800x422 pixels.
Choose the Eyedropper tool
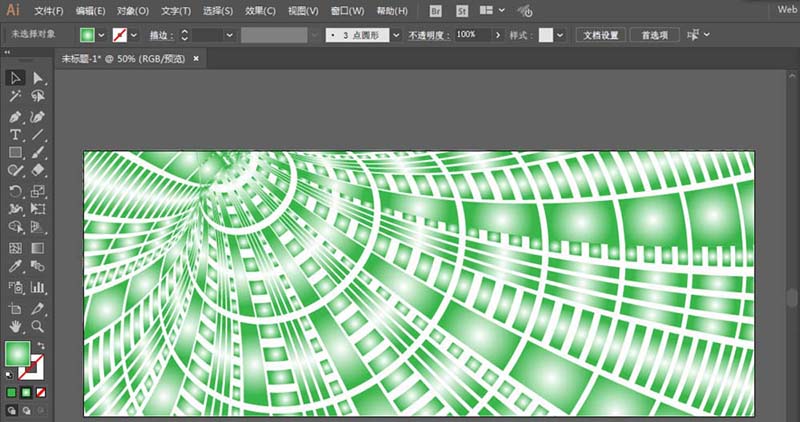(15, 266)
